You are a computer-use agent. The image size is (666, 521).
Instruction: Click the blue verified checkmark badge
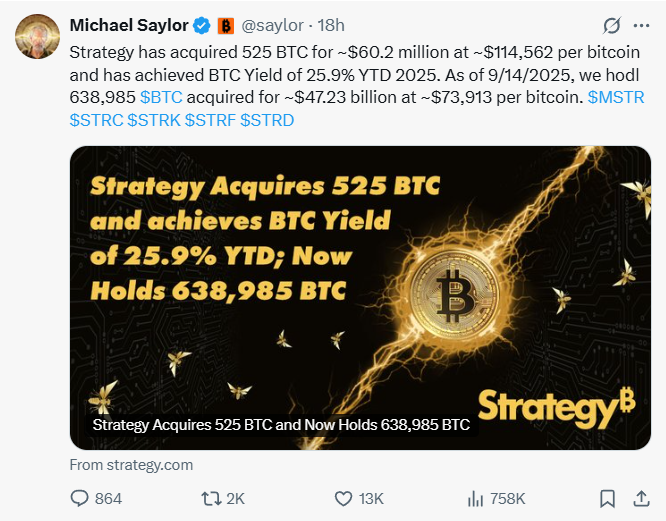pyautogui.click(x=202, y=25)
